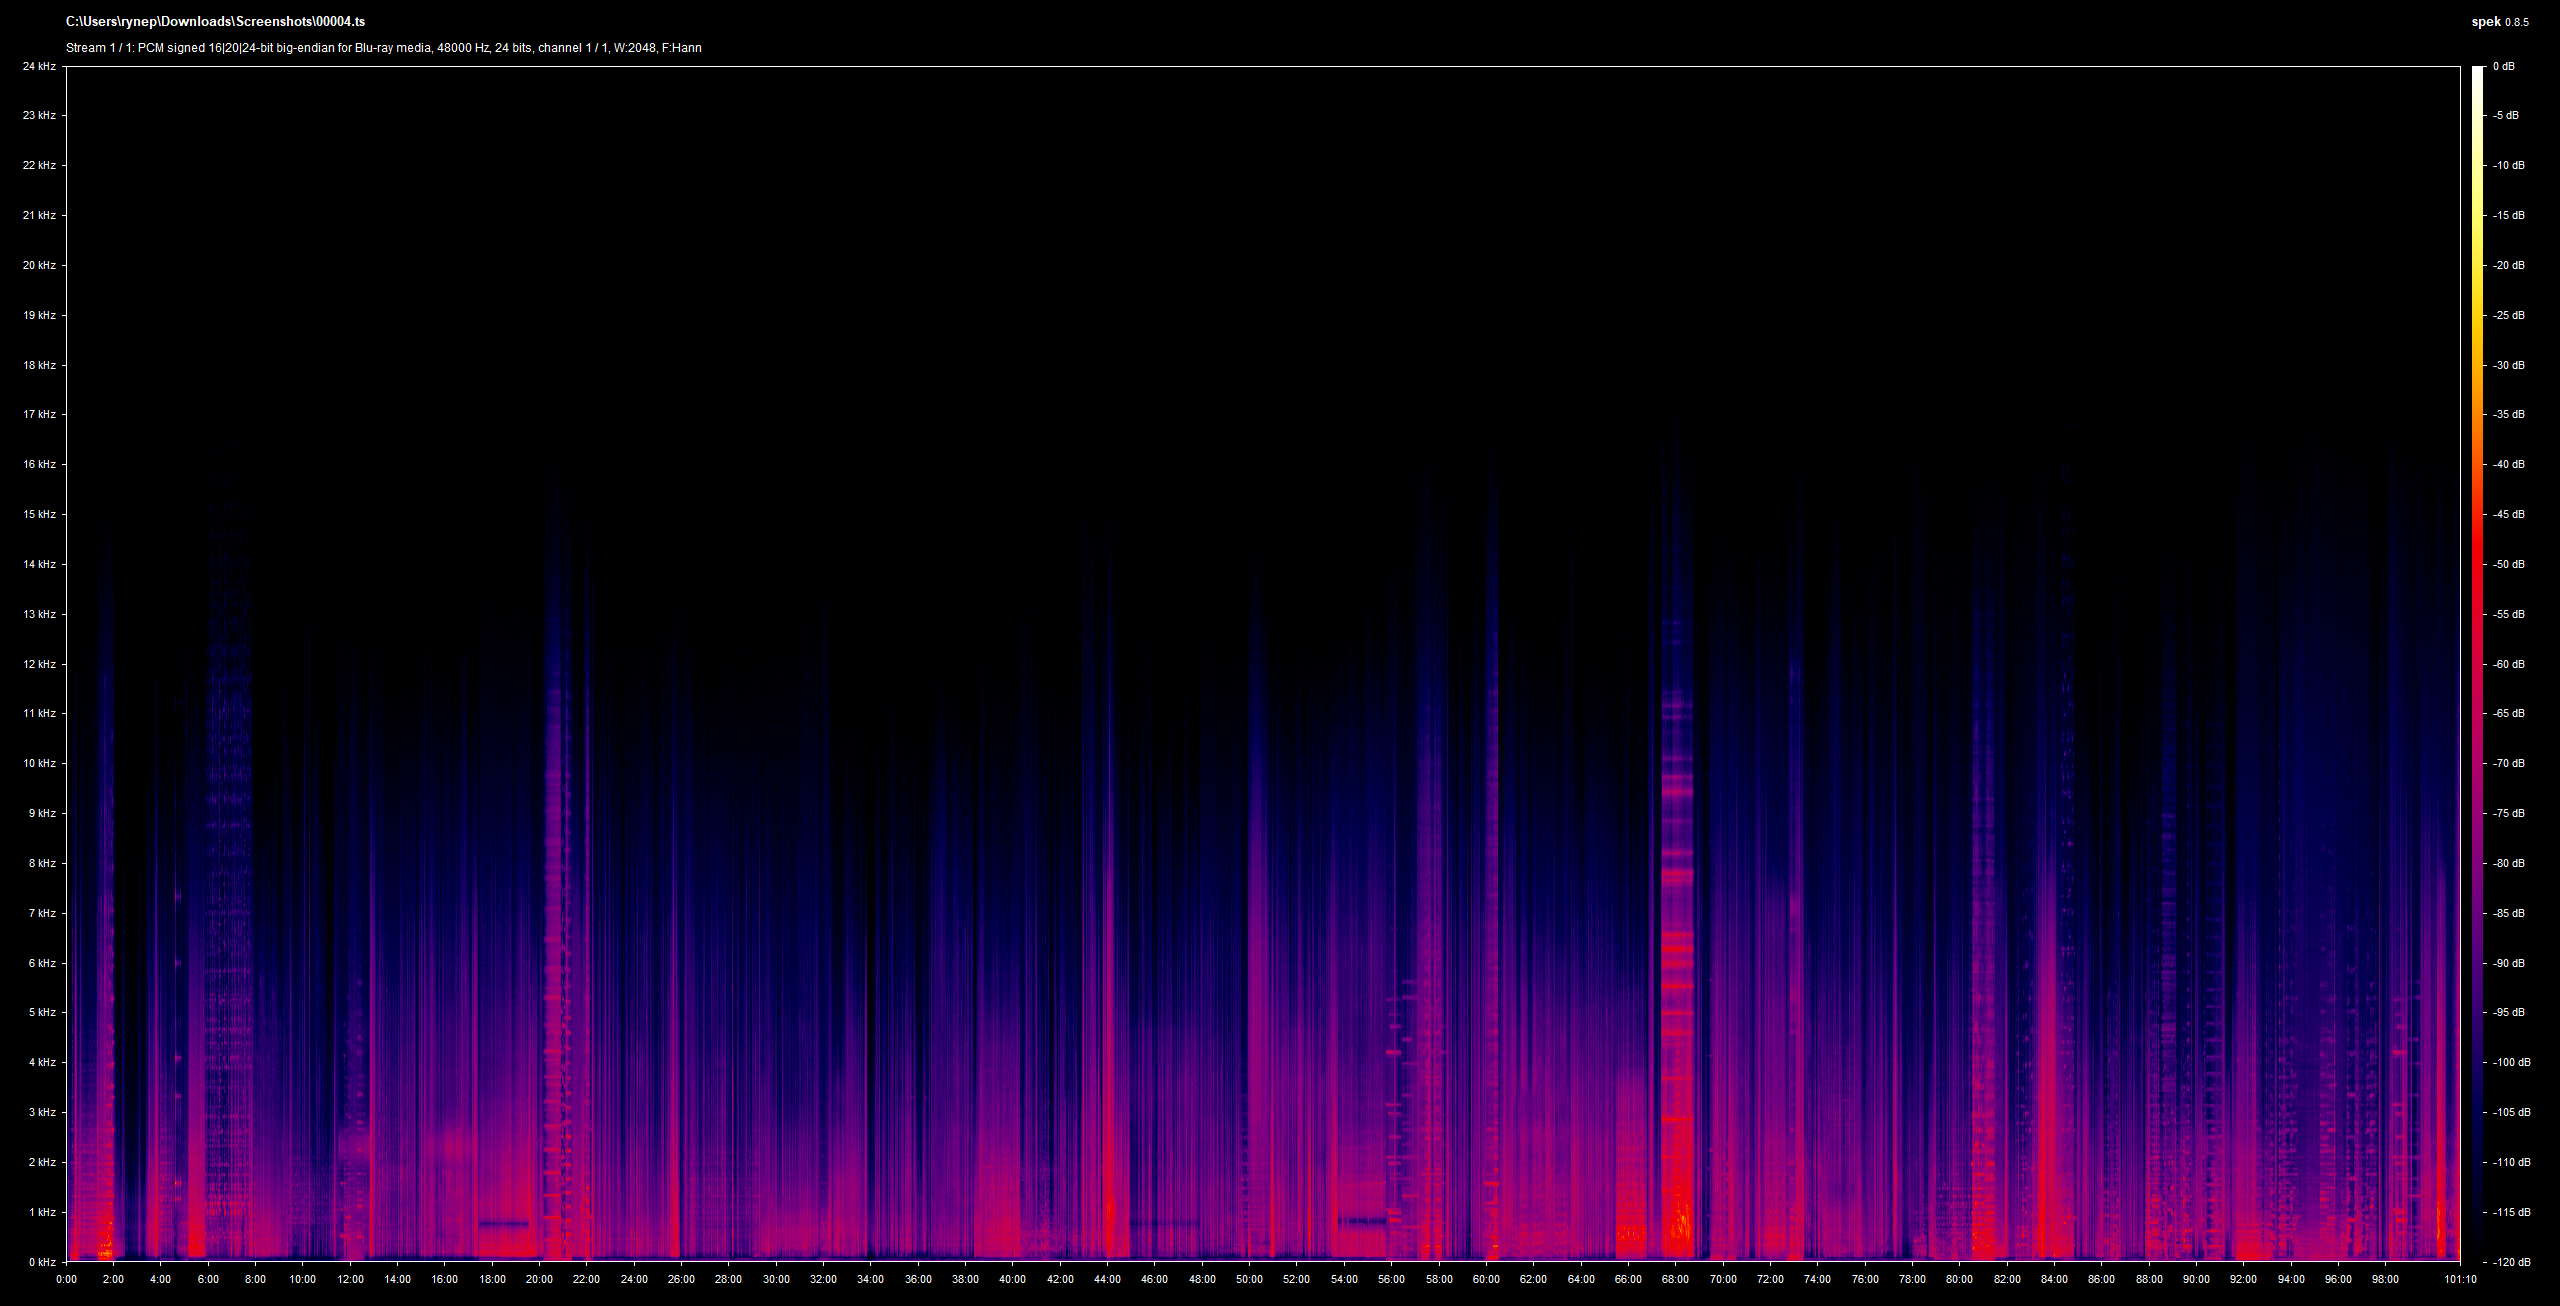Viewport: 2560px width, 1306px height.
Task: Click the 1 kHz frequency axis label
Action: pyautogui.click(x=42, y=1212)
